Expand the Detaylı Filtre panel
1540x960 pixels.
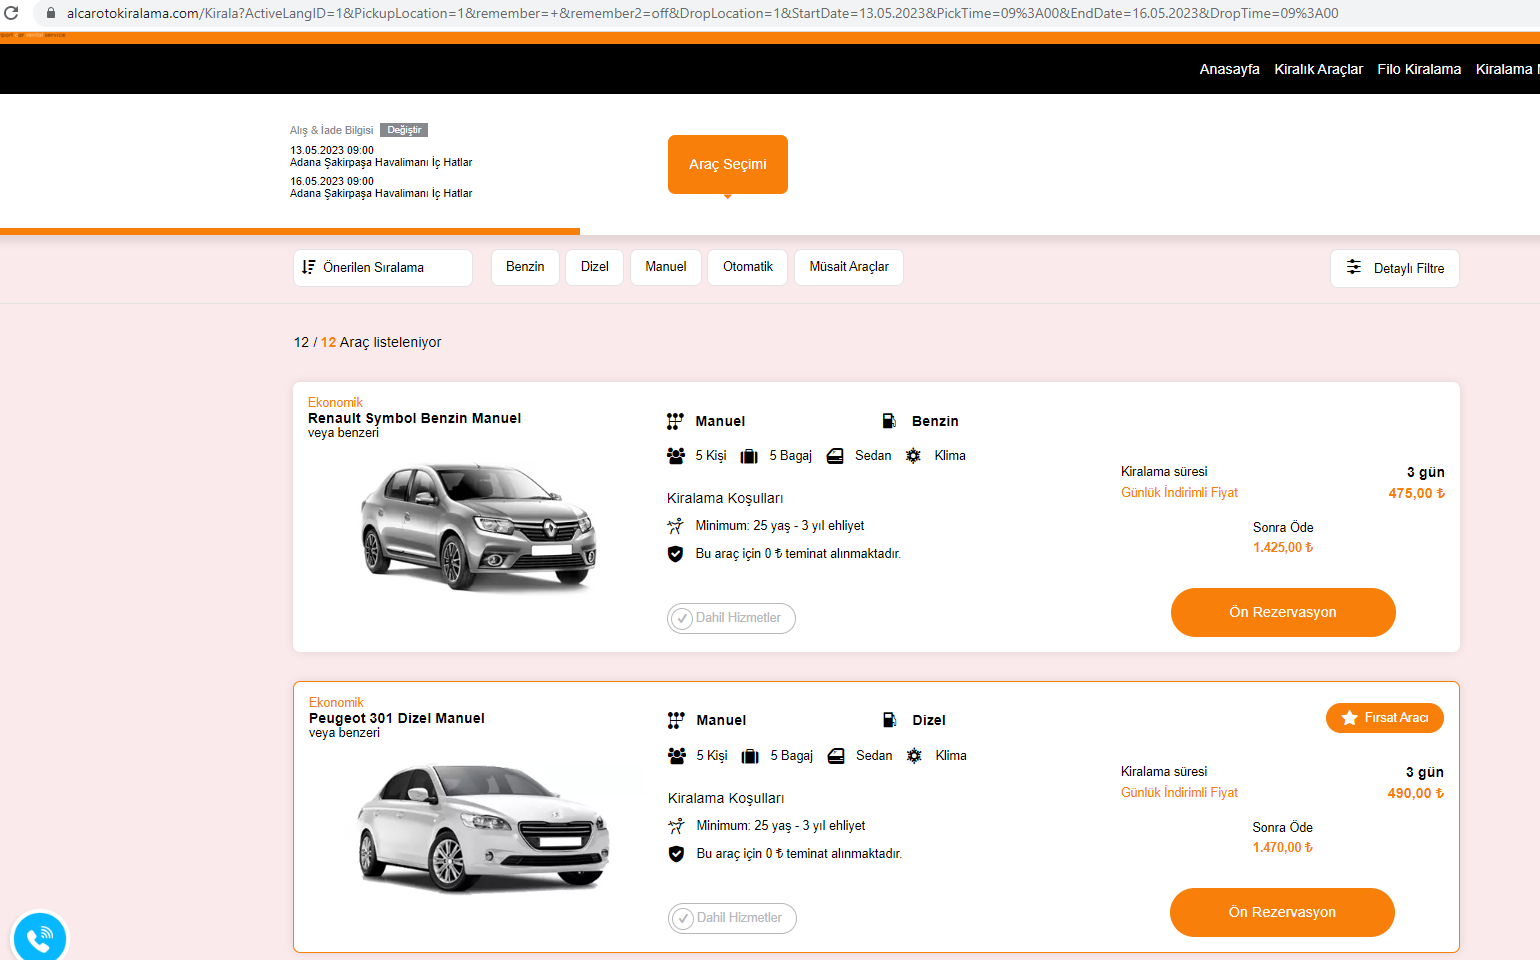(x=1395, y=268)
